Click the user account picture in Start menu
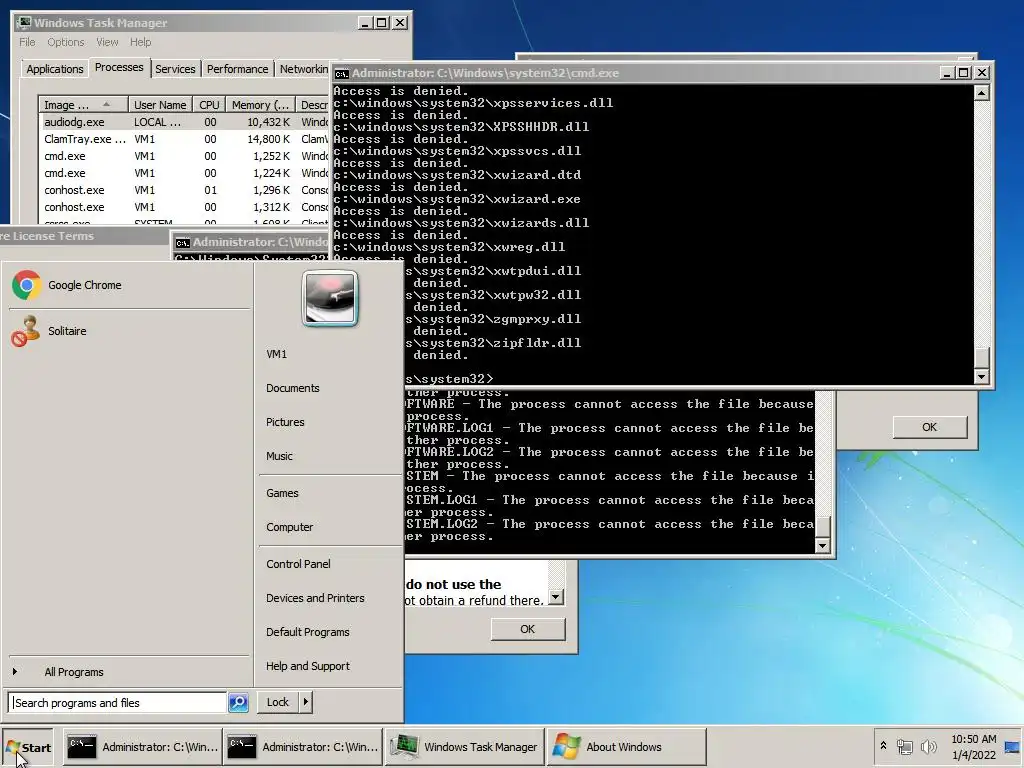Image resolution: width=1024 pixels, height=768 pixels. tap(330, 298)
